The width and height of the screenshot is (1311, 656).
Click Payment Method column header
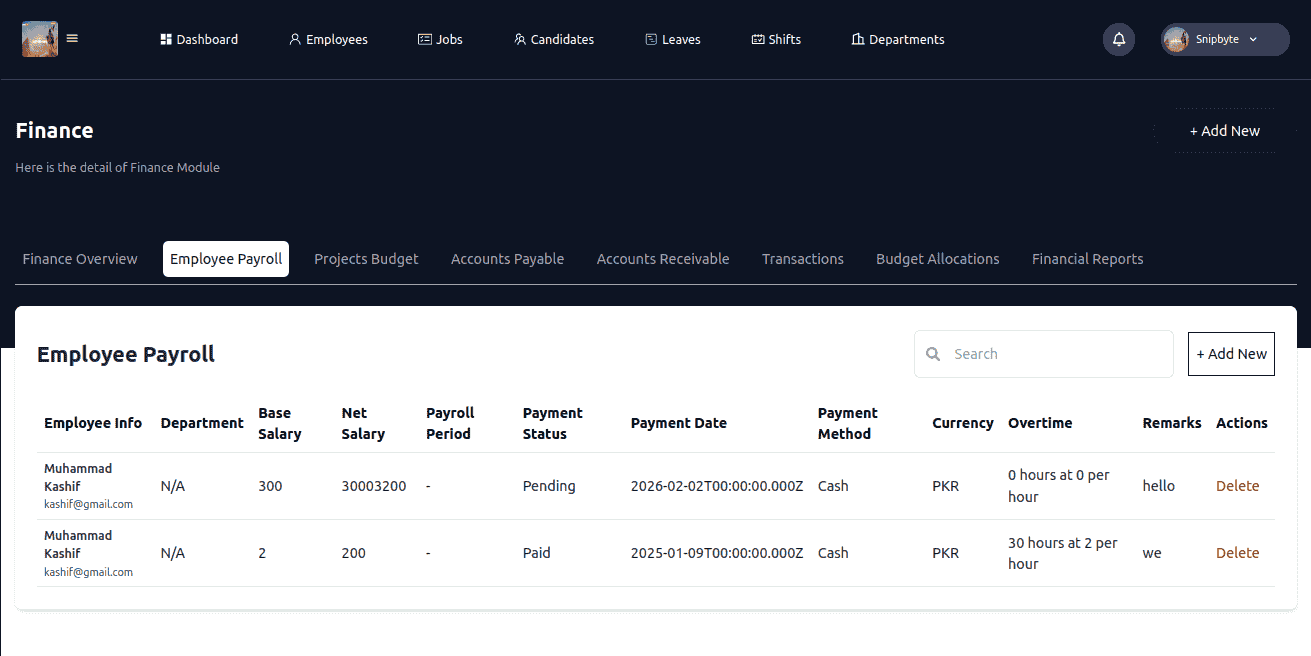pos(848,423)
